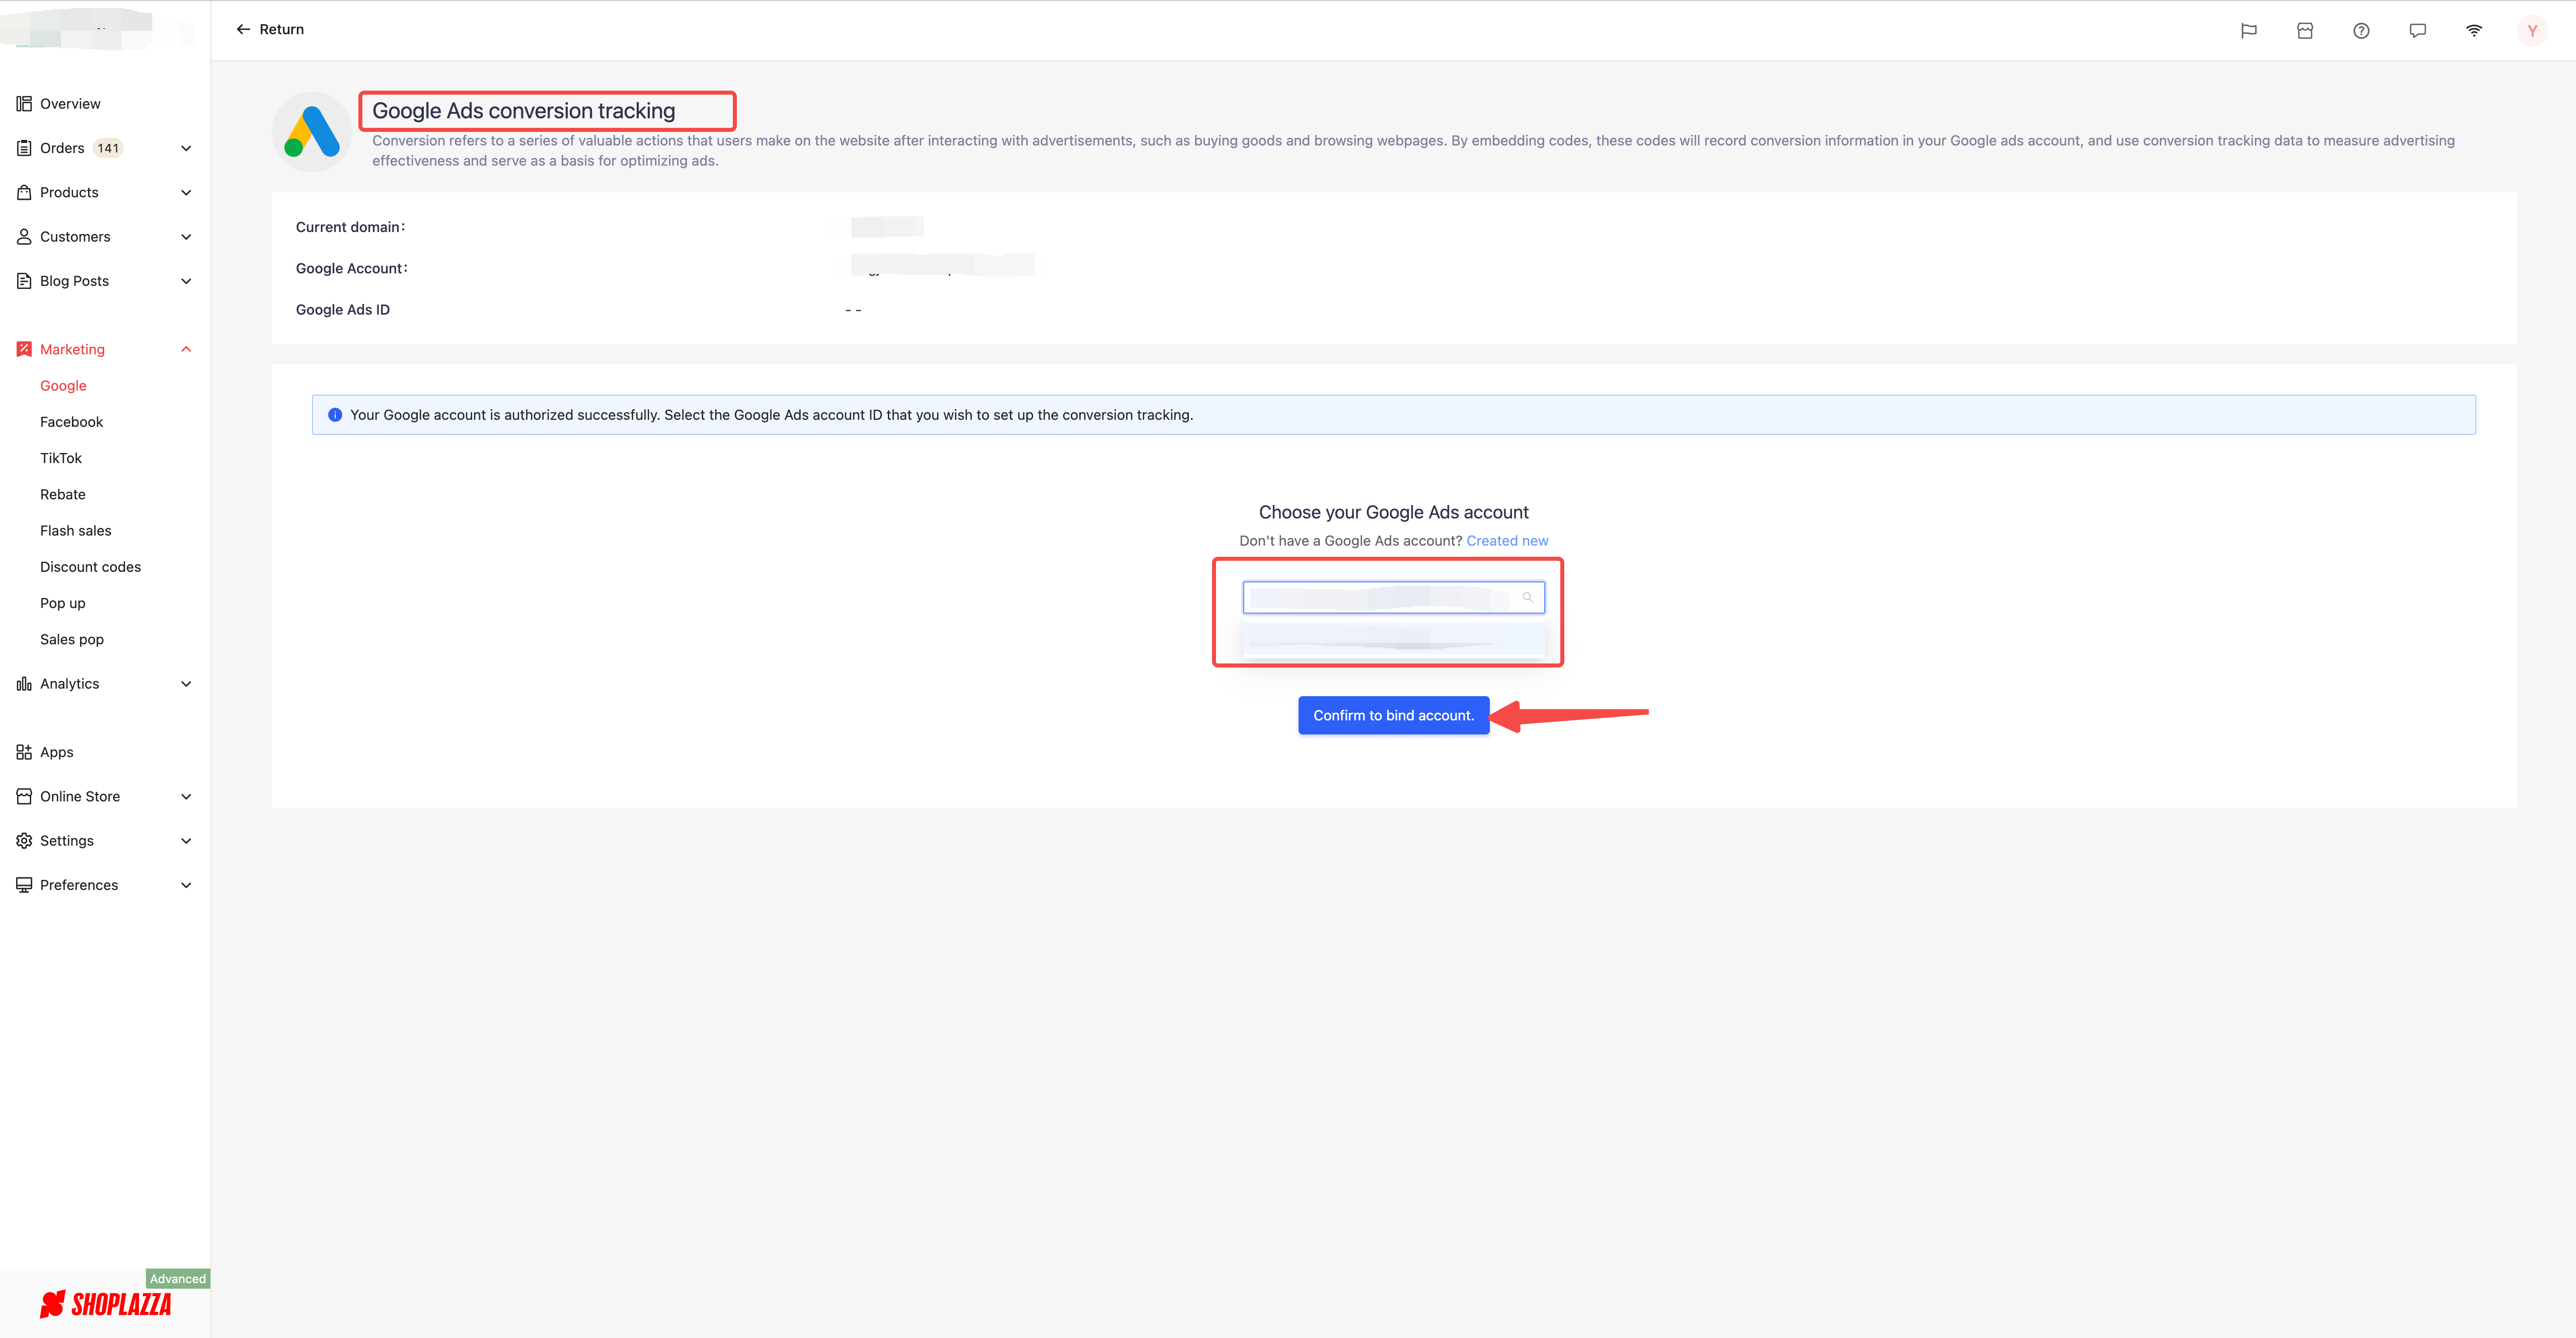Open Pop up under Marketing

tap(63, 603)
